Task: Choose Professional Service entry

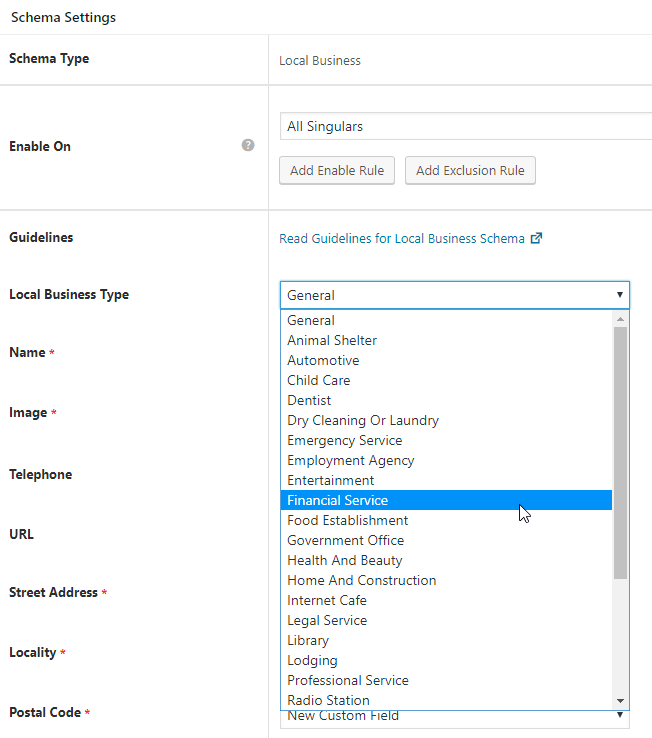Action: coord(347,680)
